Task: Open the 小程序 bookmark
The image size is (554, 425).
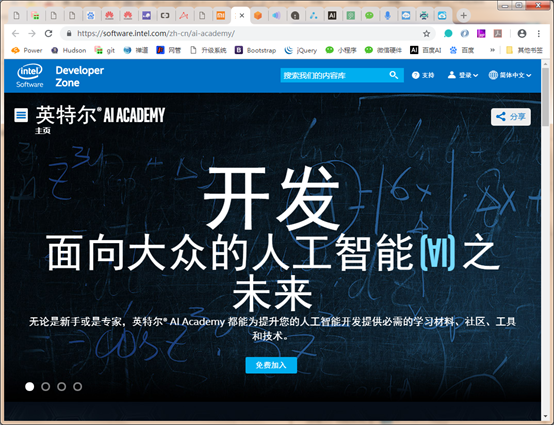Action: pyautogui.click(x=341, y=51)
